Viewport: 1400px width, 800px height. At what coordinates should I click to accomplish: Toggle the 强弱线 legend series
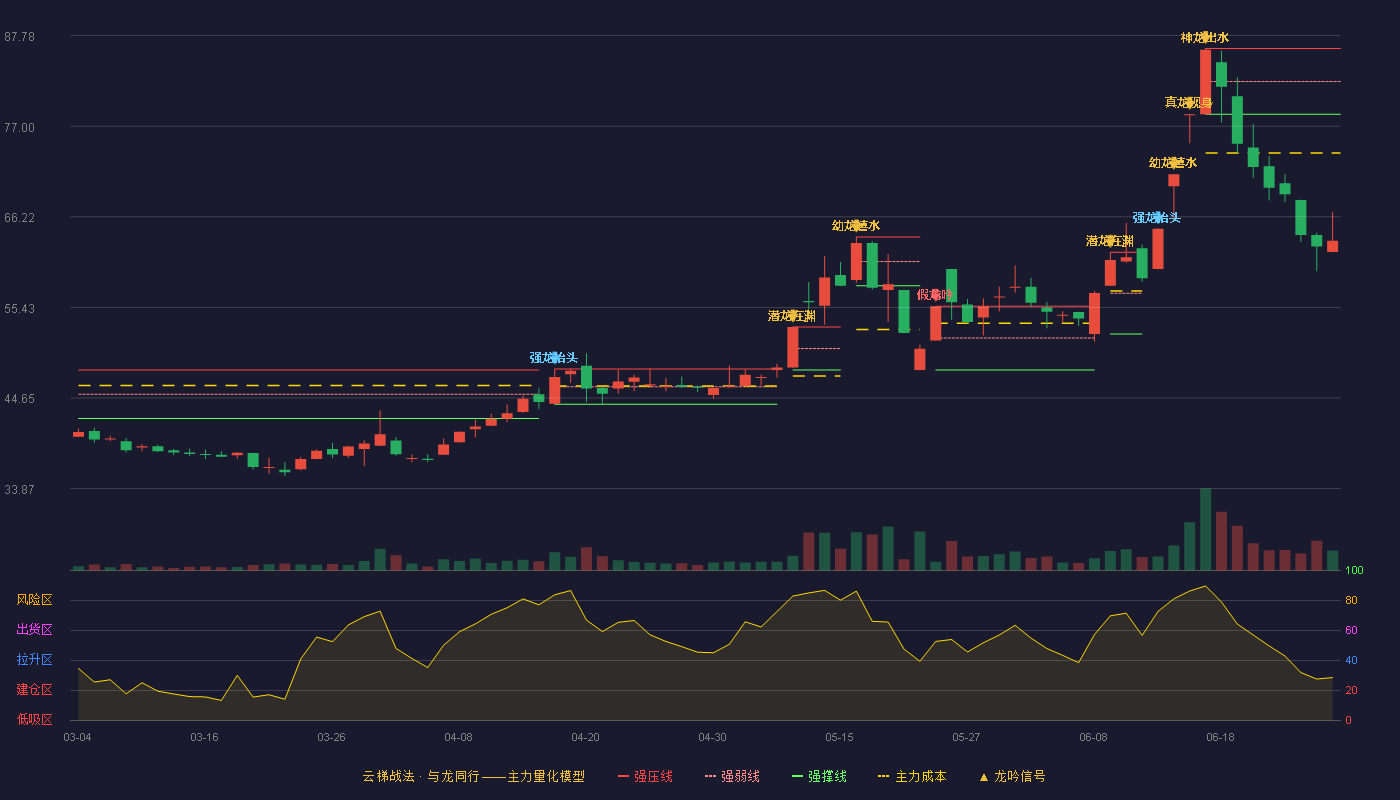pyautogui.click(x=732, y=776)
